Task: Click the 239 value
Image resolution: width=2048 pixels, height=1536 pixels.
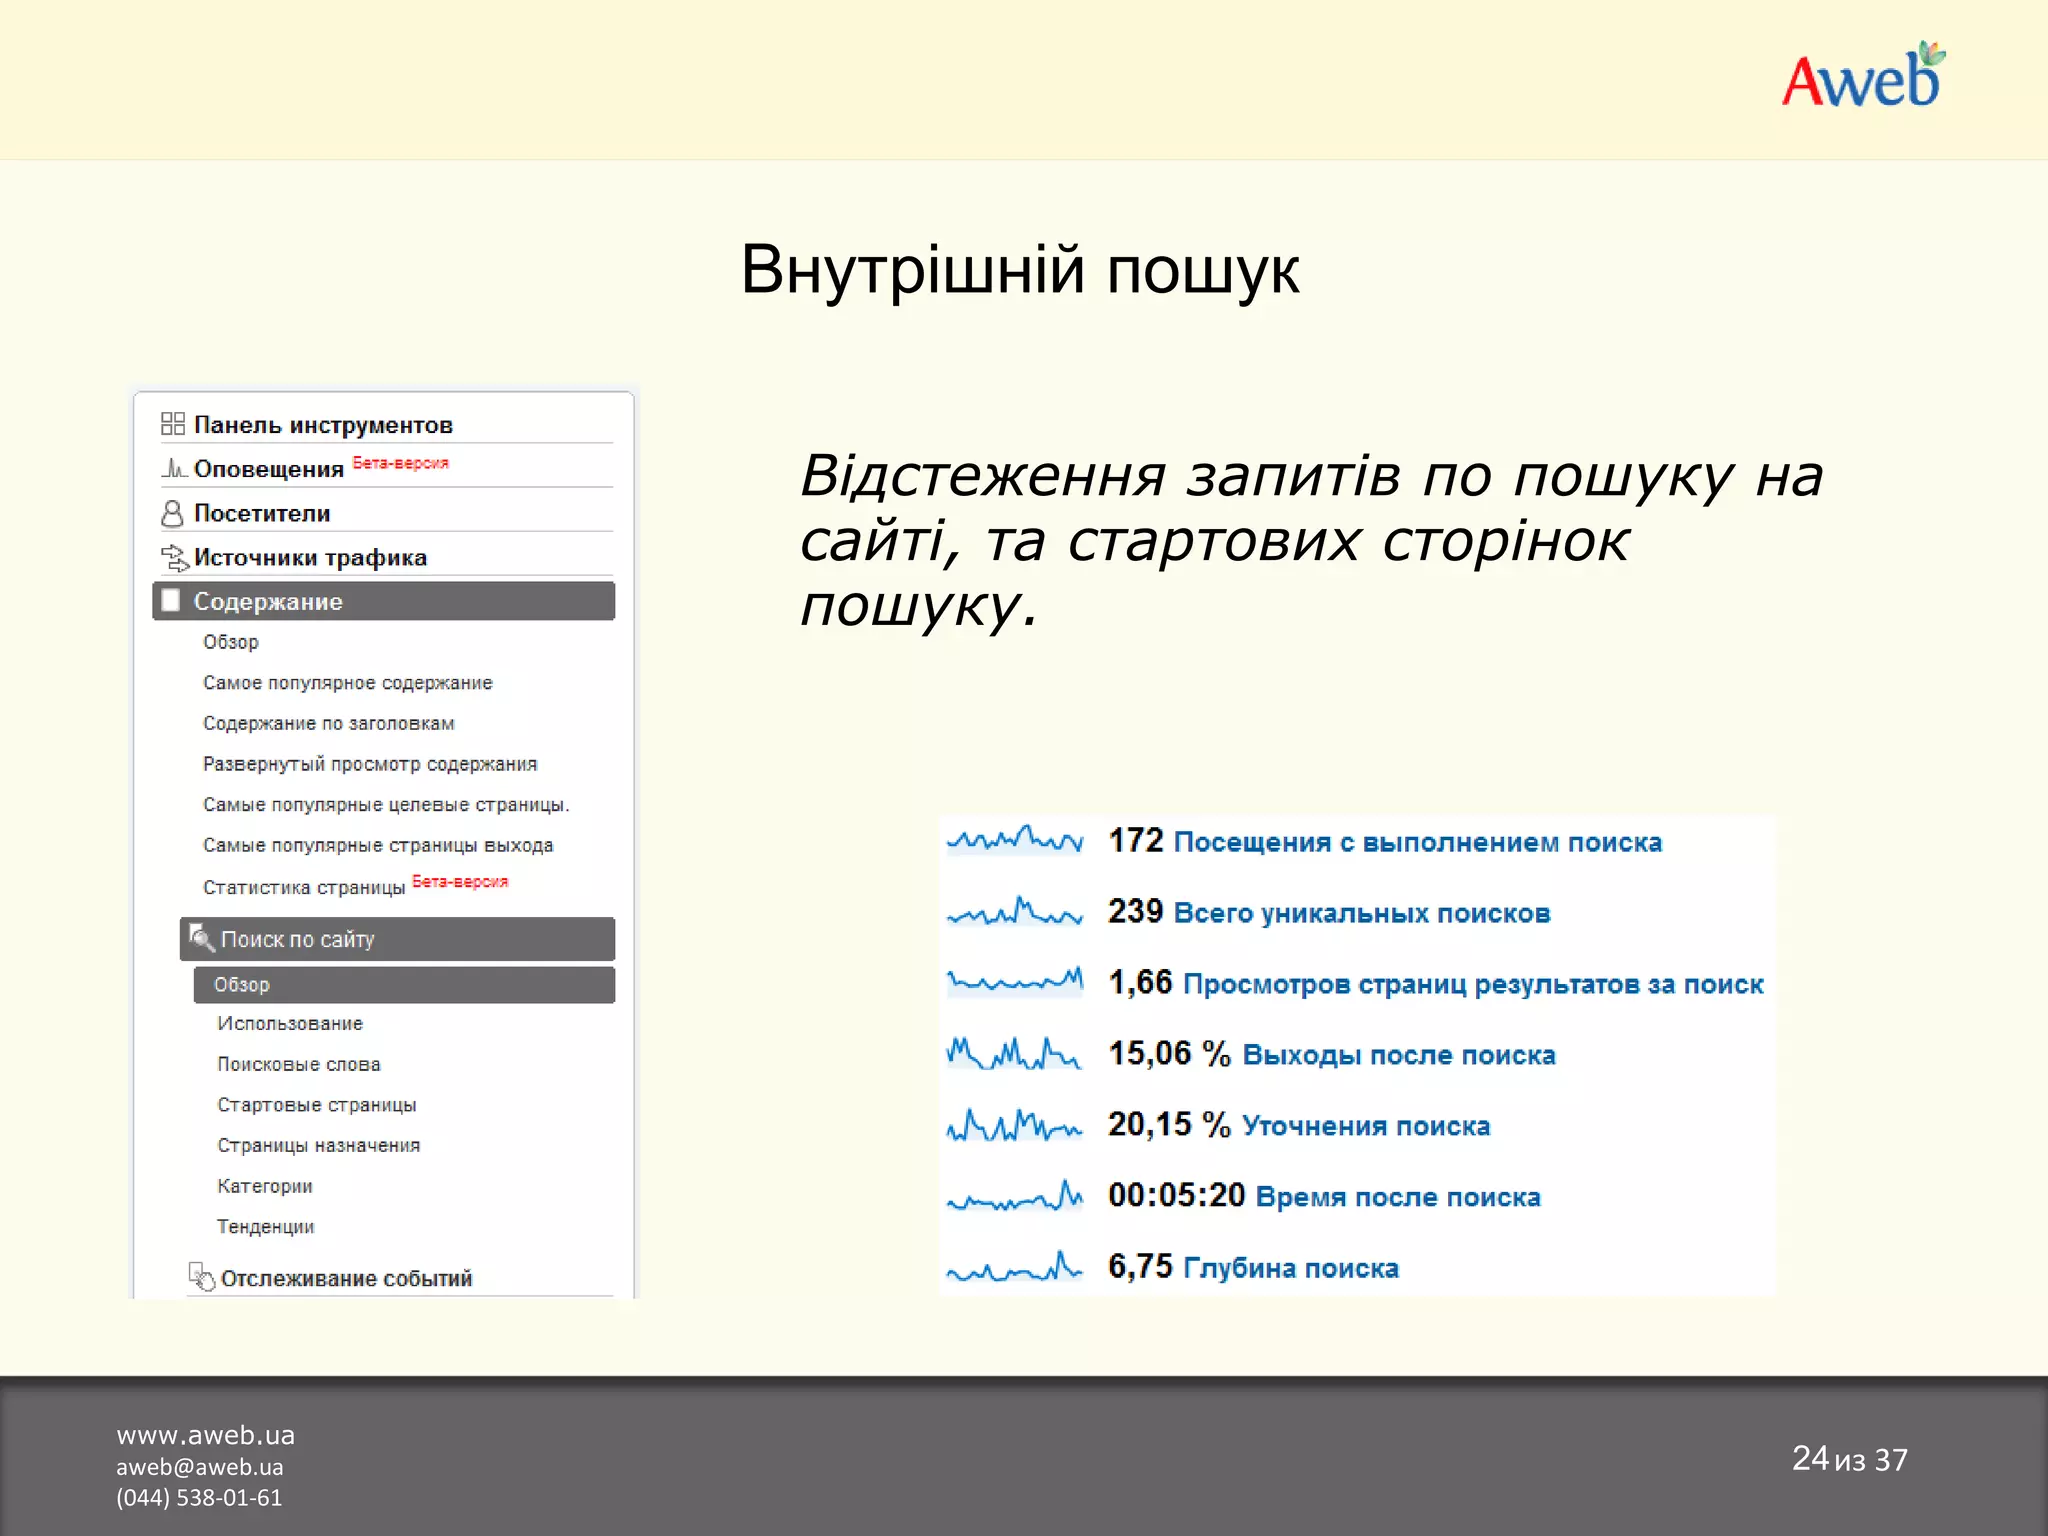Action: 1136,911
